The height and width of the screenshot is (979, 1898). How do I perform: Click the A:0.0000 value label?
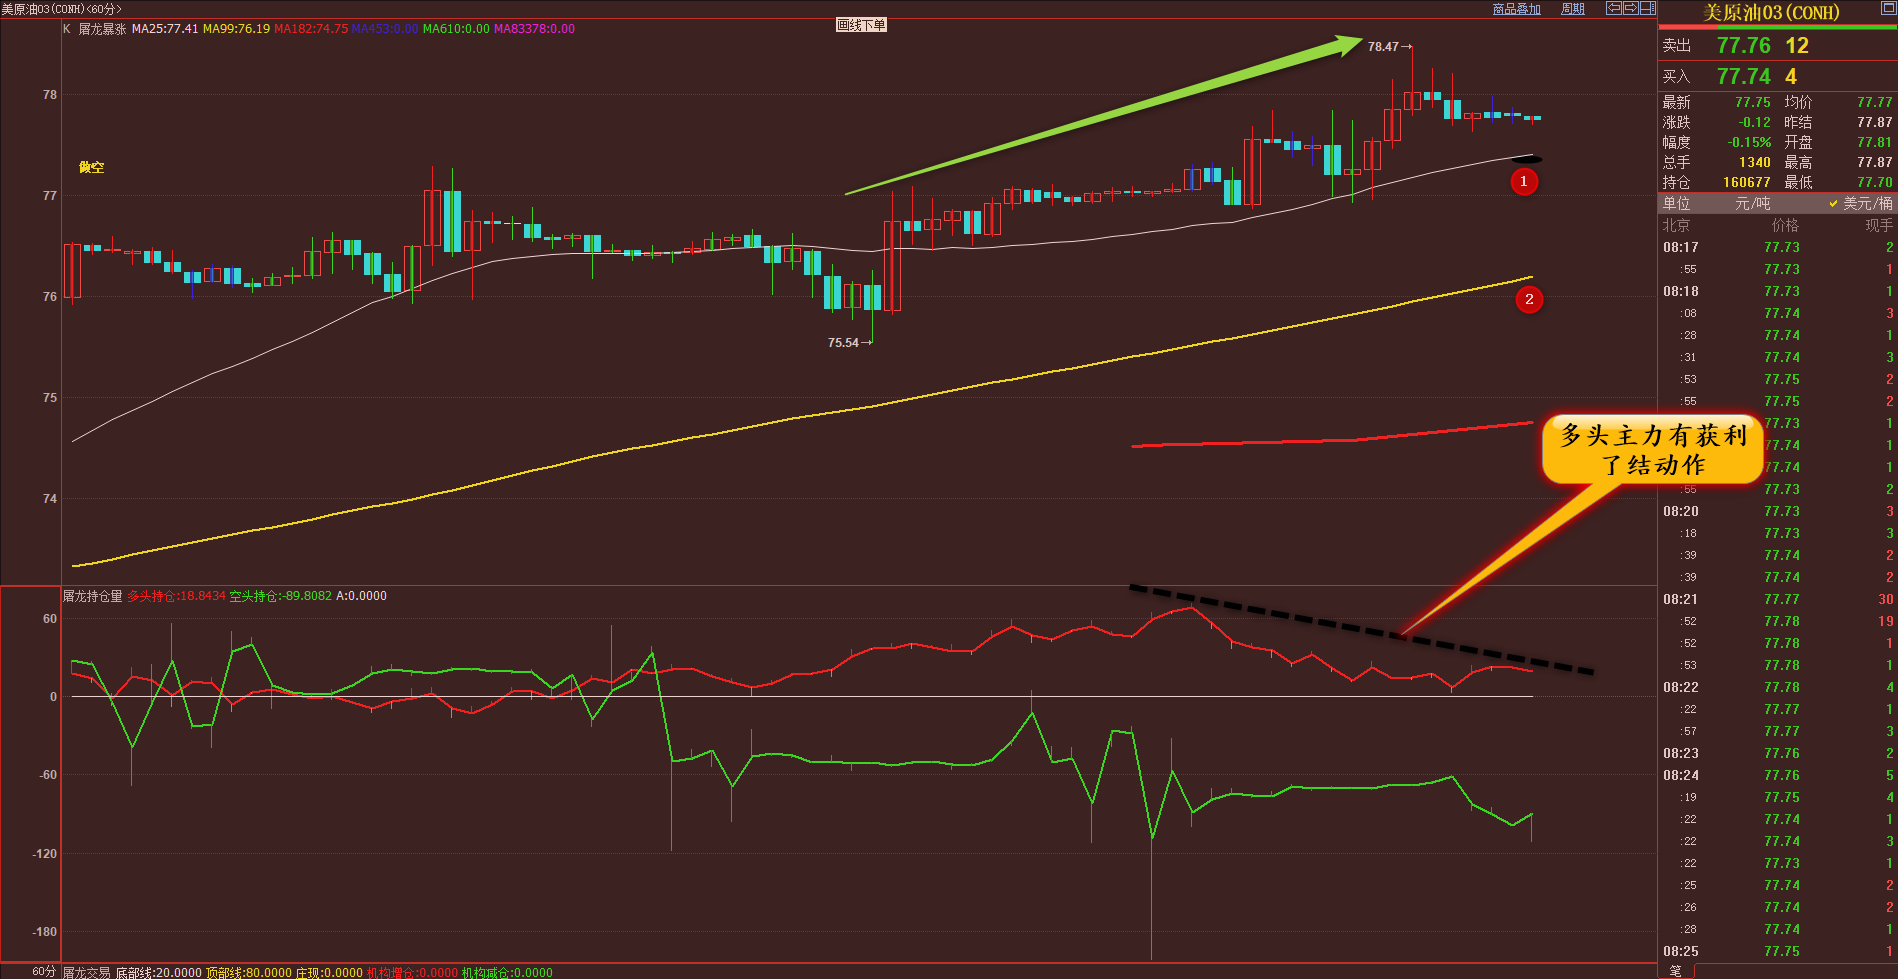point(361,596)
